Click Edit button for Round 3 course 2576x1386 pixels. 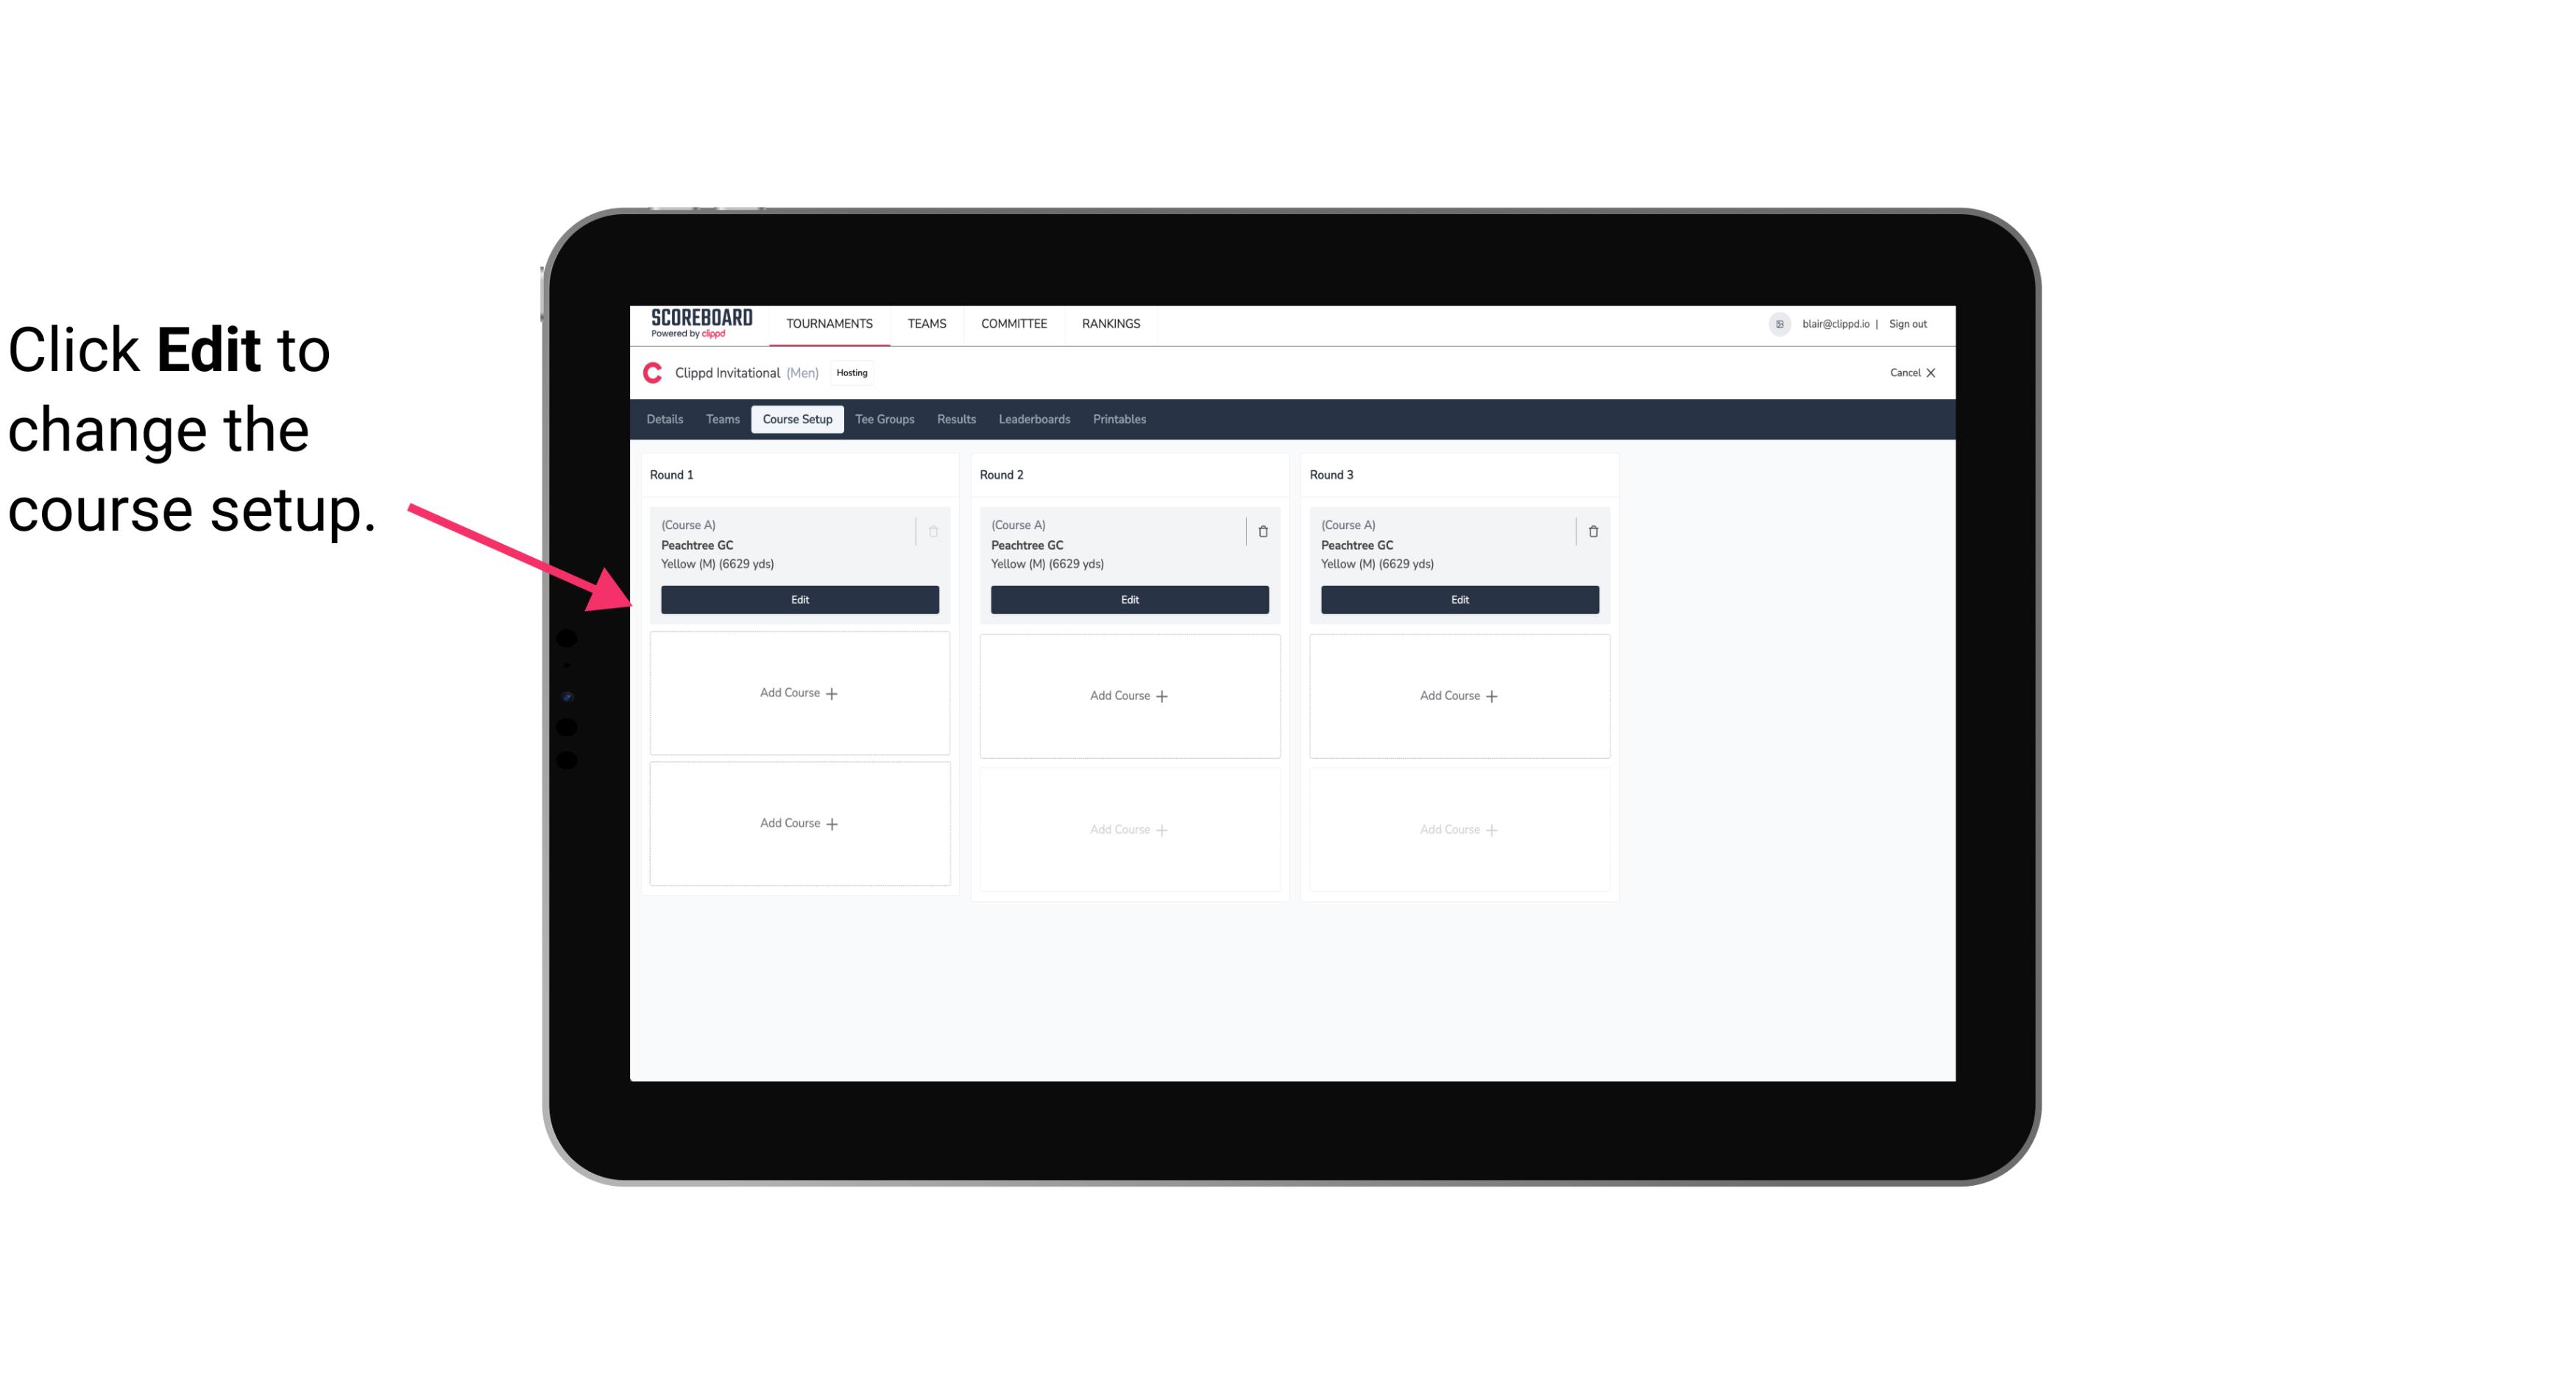tap(1459, 599)
